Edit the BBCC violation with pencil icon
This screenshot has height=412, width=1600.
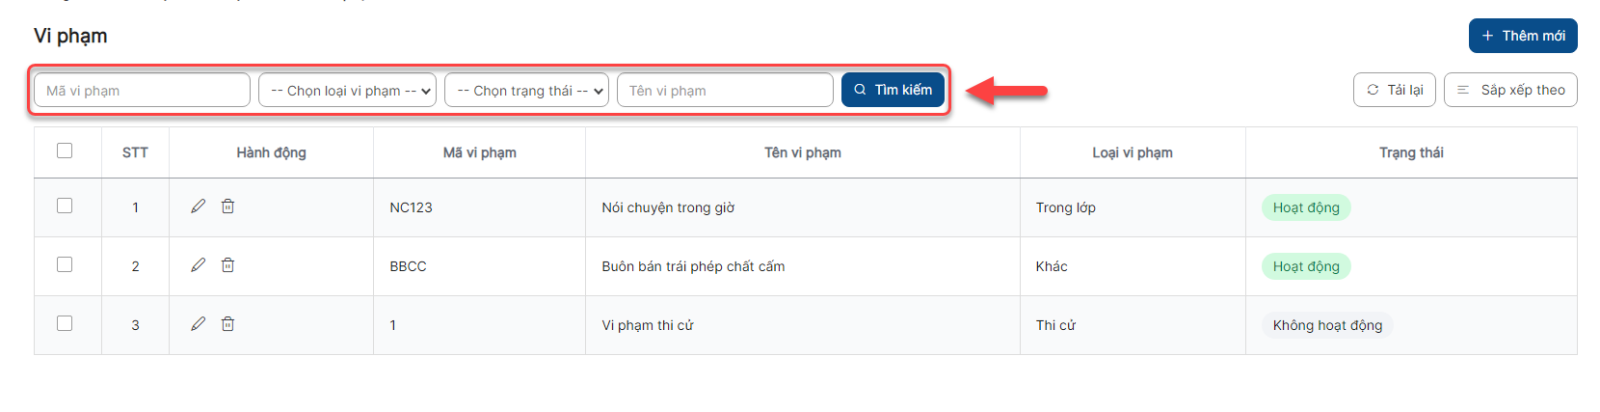pos(198,265)
